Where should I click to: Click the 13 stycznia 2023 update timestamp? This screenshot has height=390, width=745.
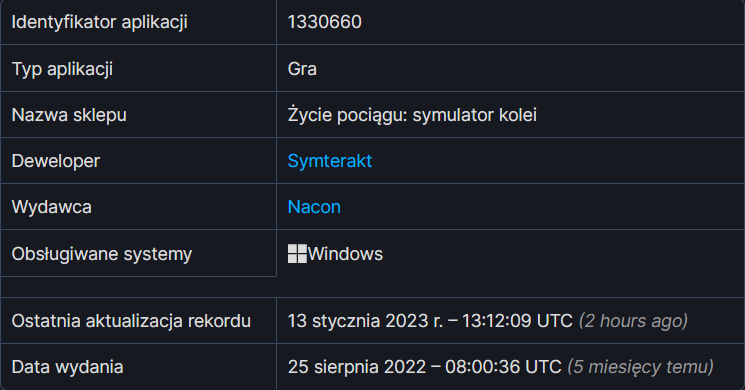(430, 321)
